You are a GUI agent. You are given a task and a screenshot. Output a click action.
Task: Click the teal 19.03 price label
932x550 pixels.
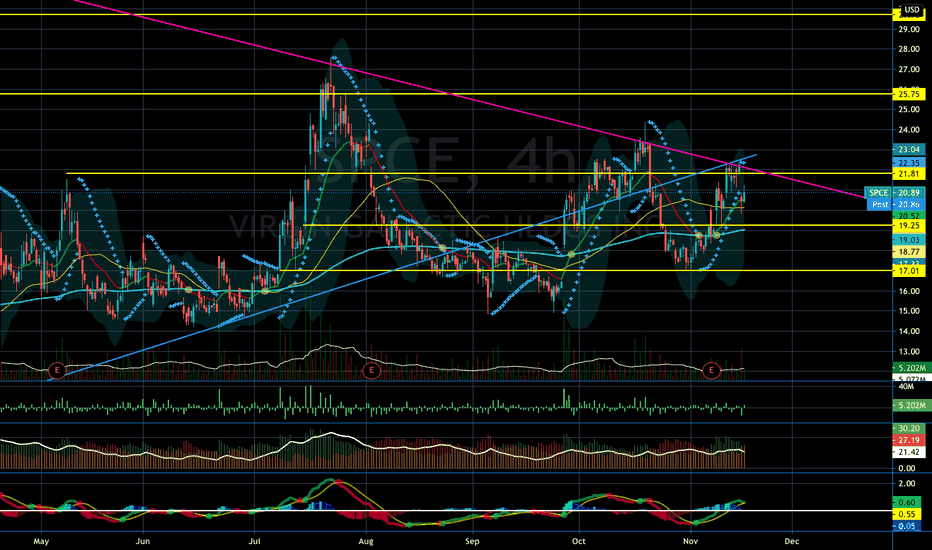[909, 240]
